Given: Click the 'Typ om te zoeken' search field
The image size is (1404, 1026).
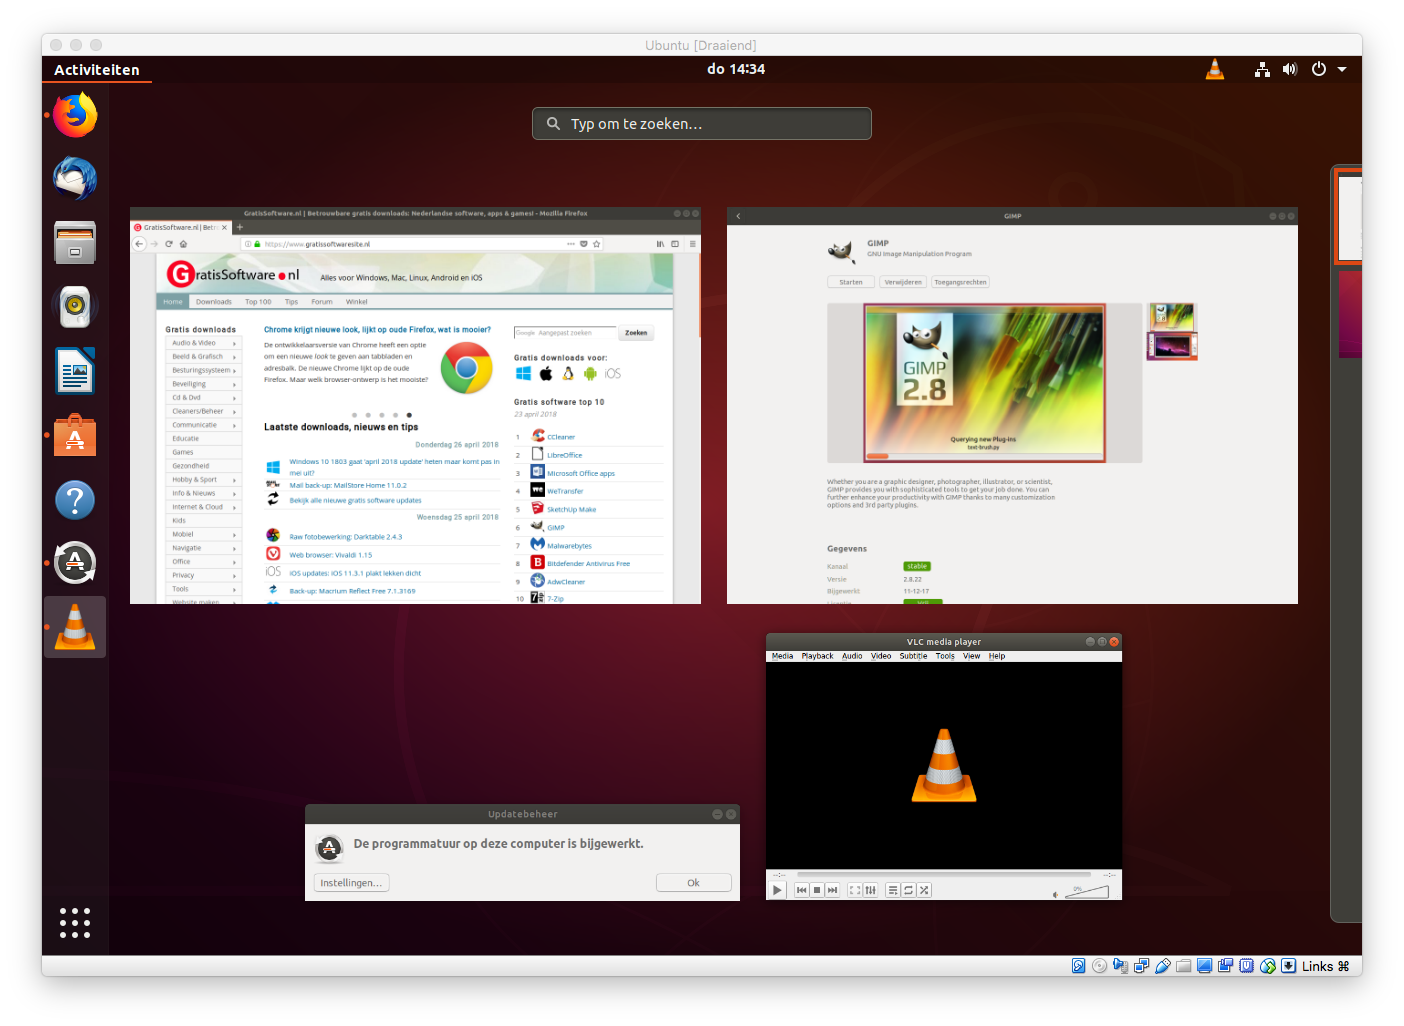Looking at the screenshot, I should tap(702, 124).
